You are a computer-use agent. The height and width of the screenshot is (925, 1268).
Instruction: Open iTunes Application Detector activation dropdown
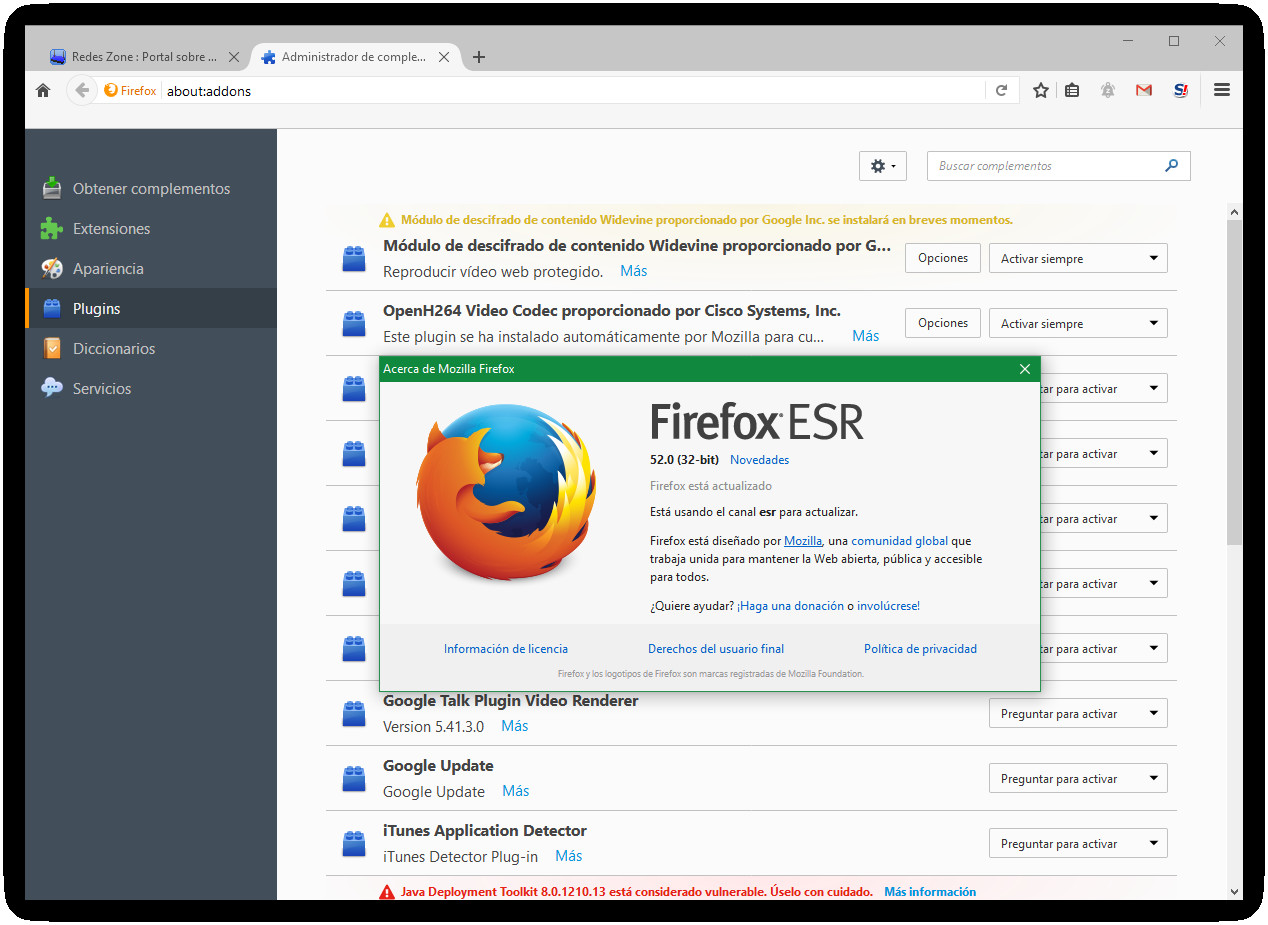pos(1078,843)
